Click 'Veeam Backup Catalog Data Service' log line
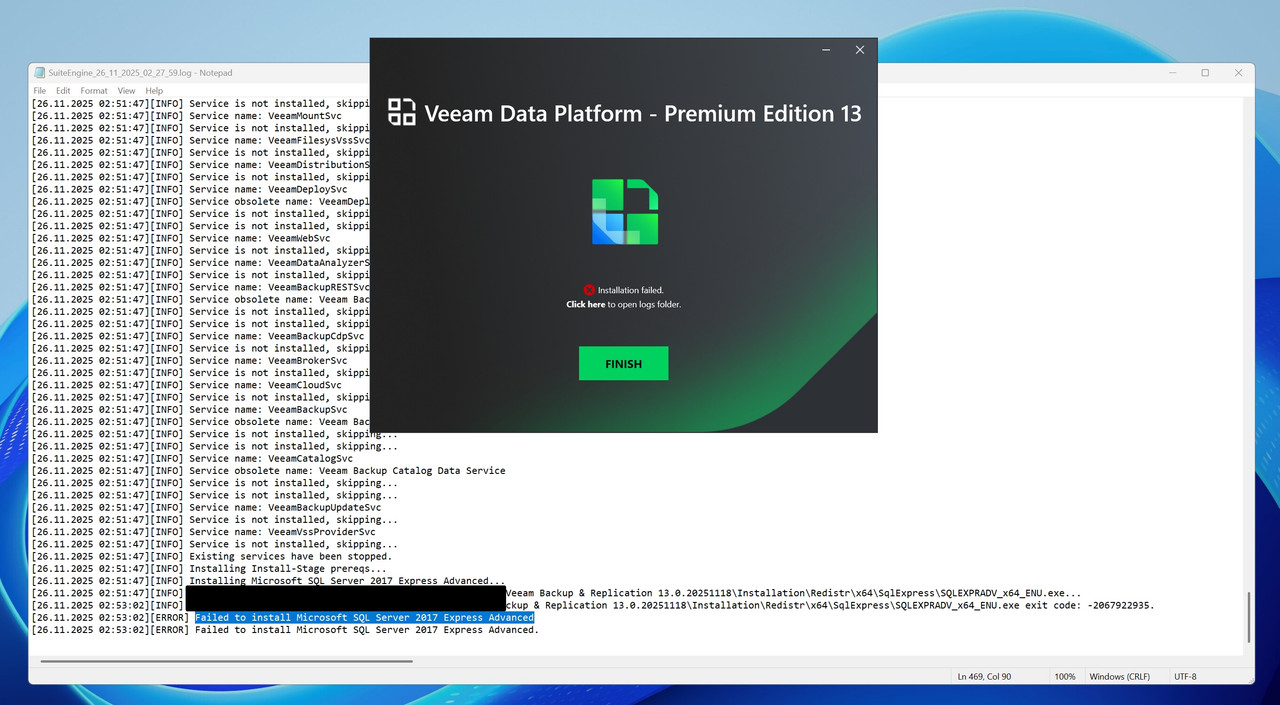 (268, 471)
